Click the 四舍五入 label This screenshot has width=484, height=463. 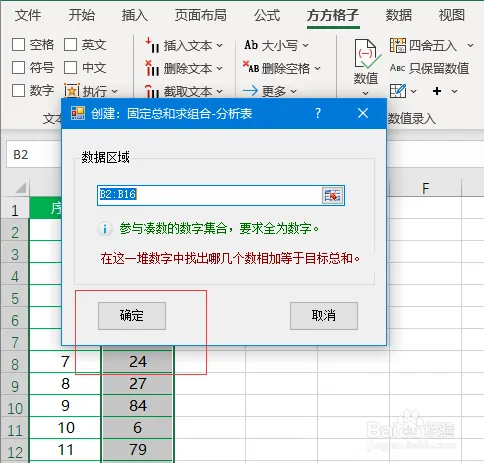[x=433, y=45]
